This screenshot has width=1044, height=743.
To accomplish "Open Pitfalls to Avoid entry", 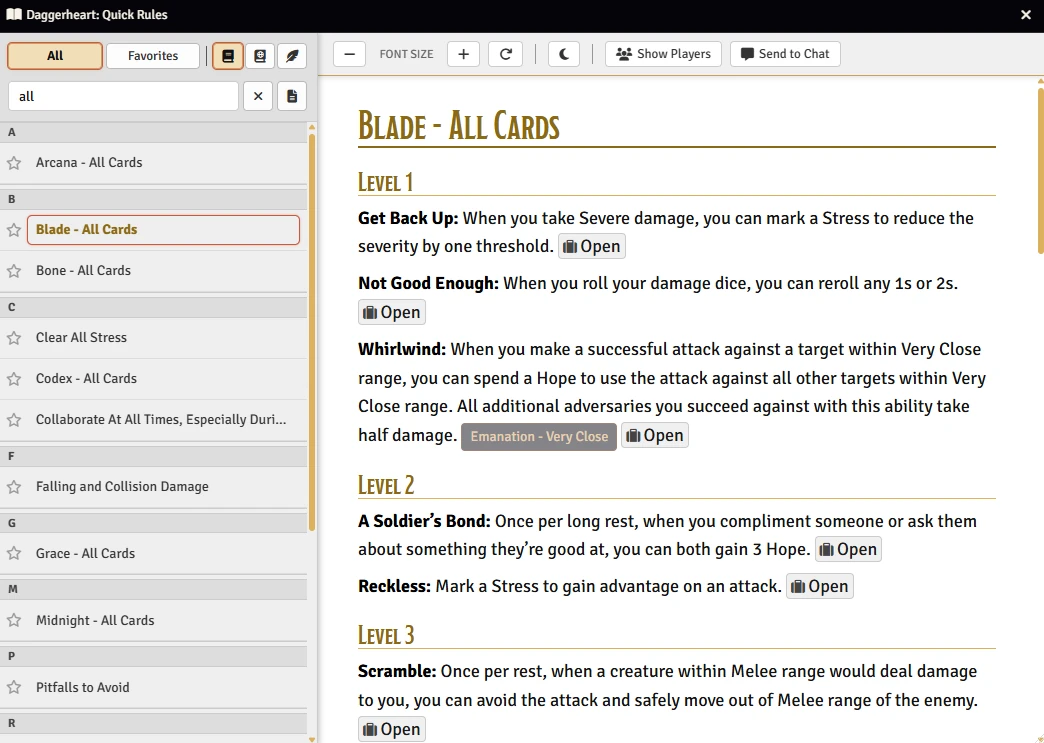I will [163, 687].
